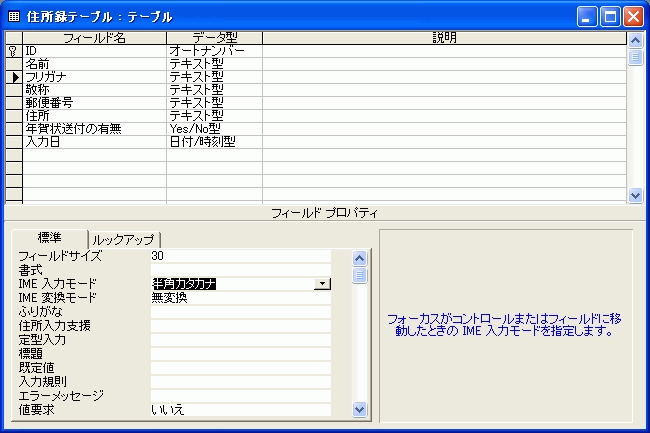Click the データ型 column header
Viewport: 650px width, 433px height.
point(214,38)
